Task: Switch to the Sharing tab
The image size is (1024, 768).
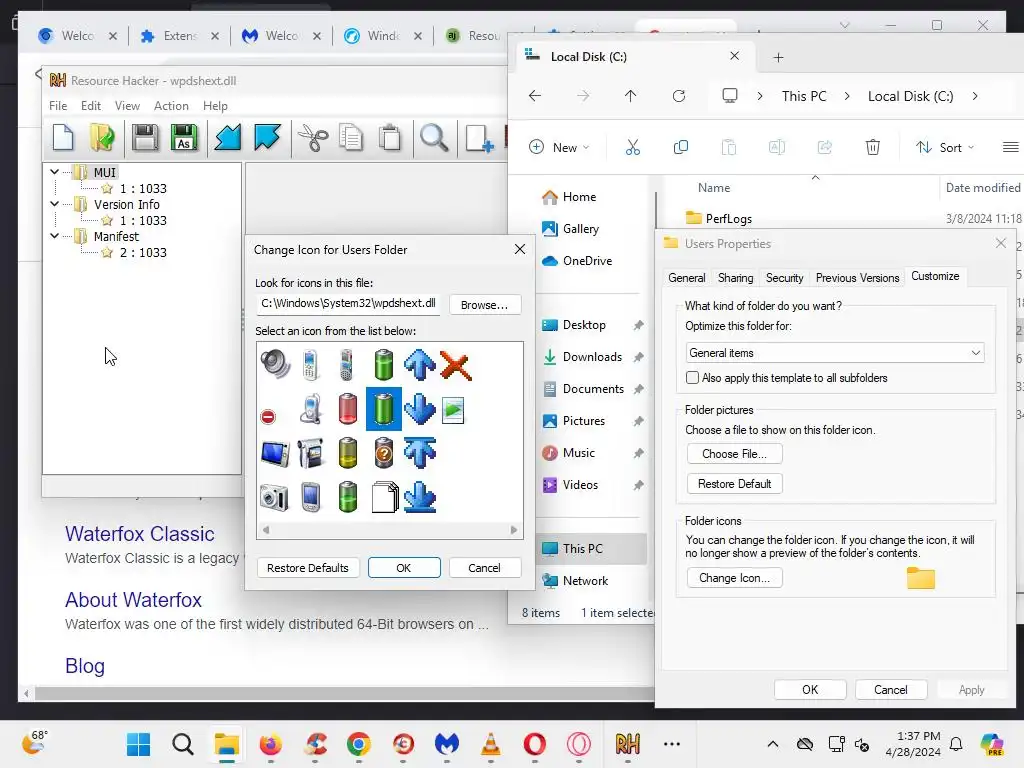Action: (x=735, y=278)
